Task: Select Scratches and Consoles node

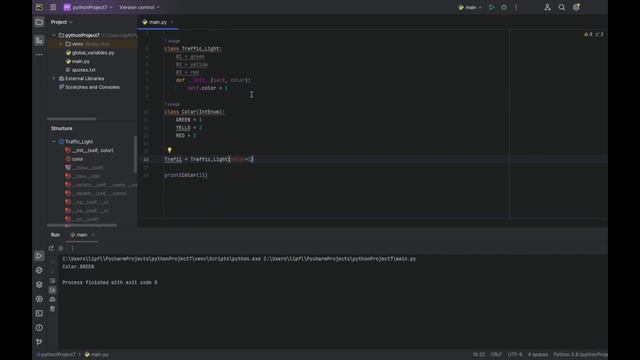Action: (89, 87)
